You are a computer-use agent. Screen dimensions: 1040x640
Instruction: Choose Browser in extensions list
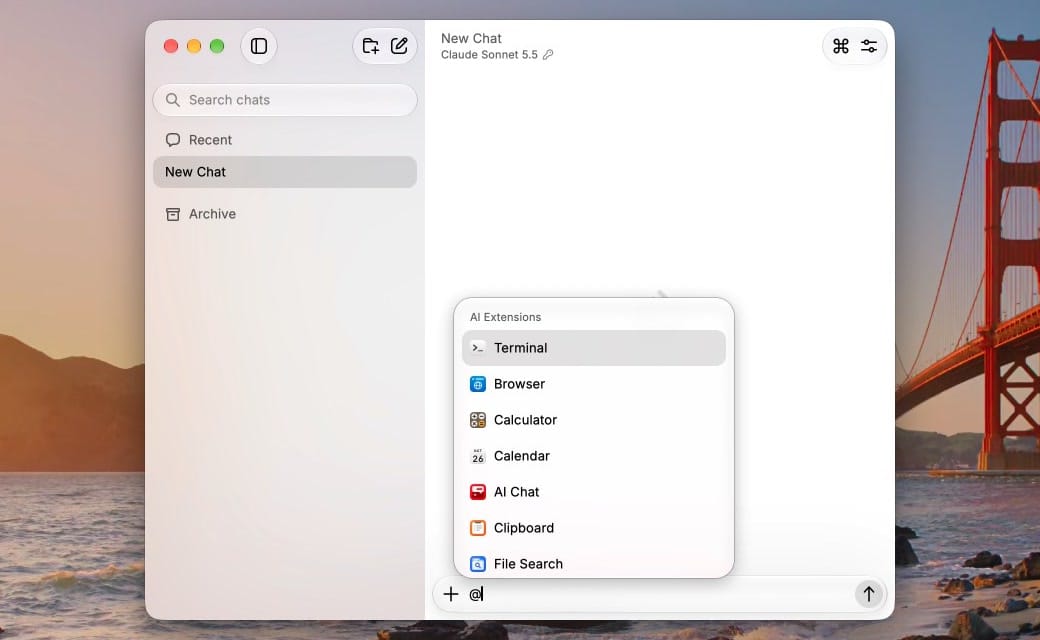pyautogui.click(x=594, y=384)
